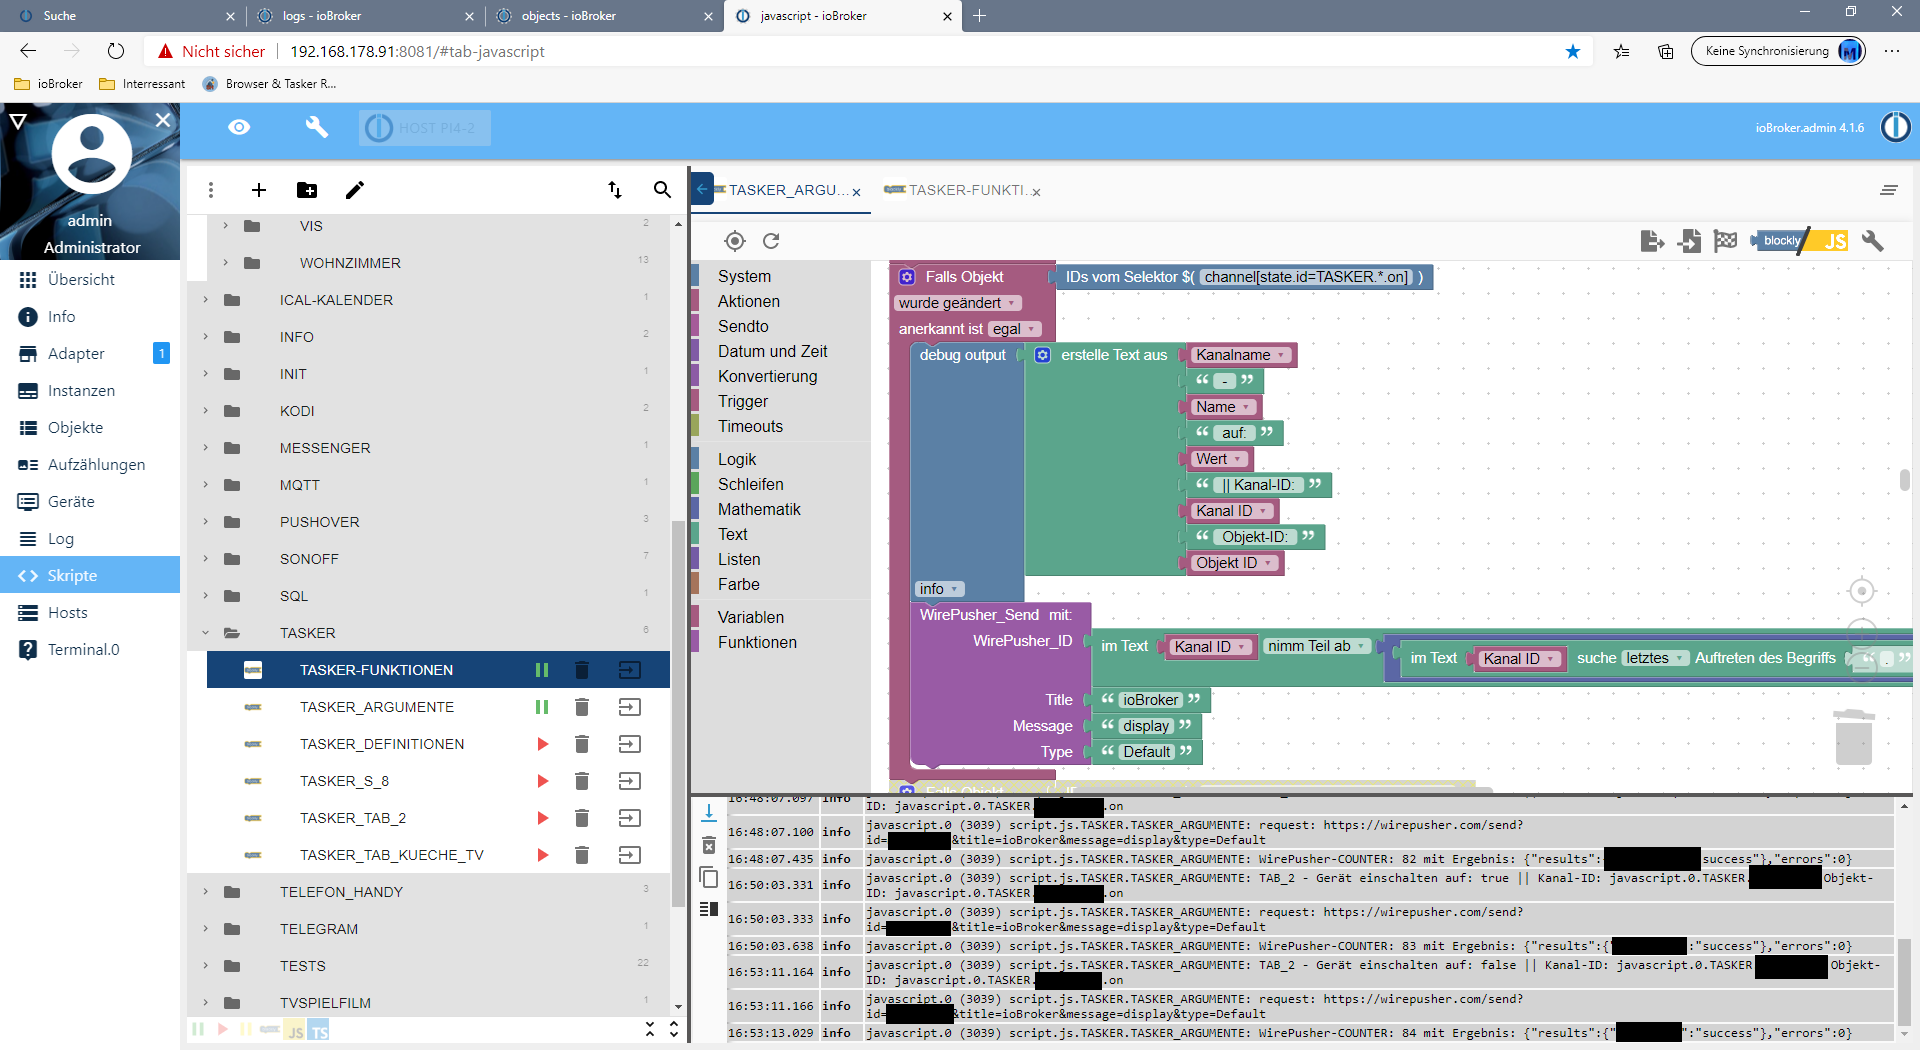Import Blockly blocks icon

1689,241
